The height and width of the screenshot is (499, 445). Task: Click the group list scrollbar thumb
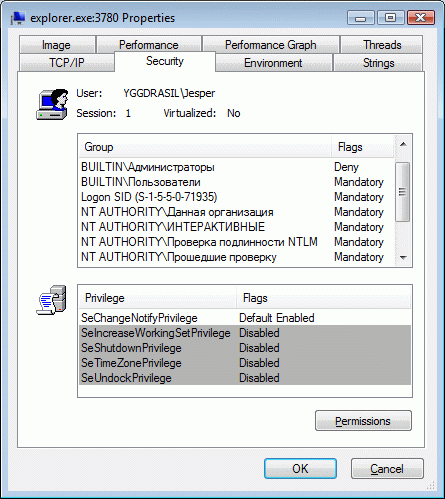click(402, 192)
